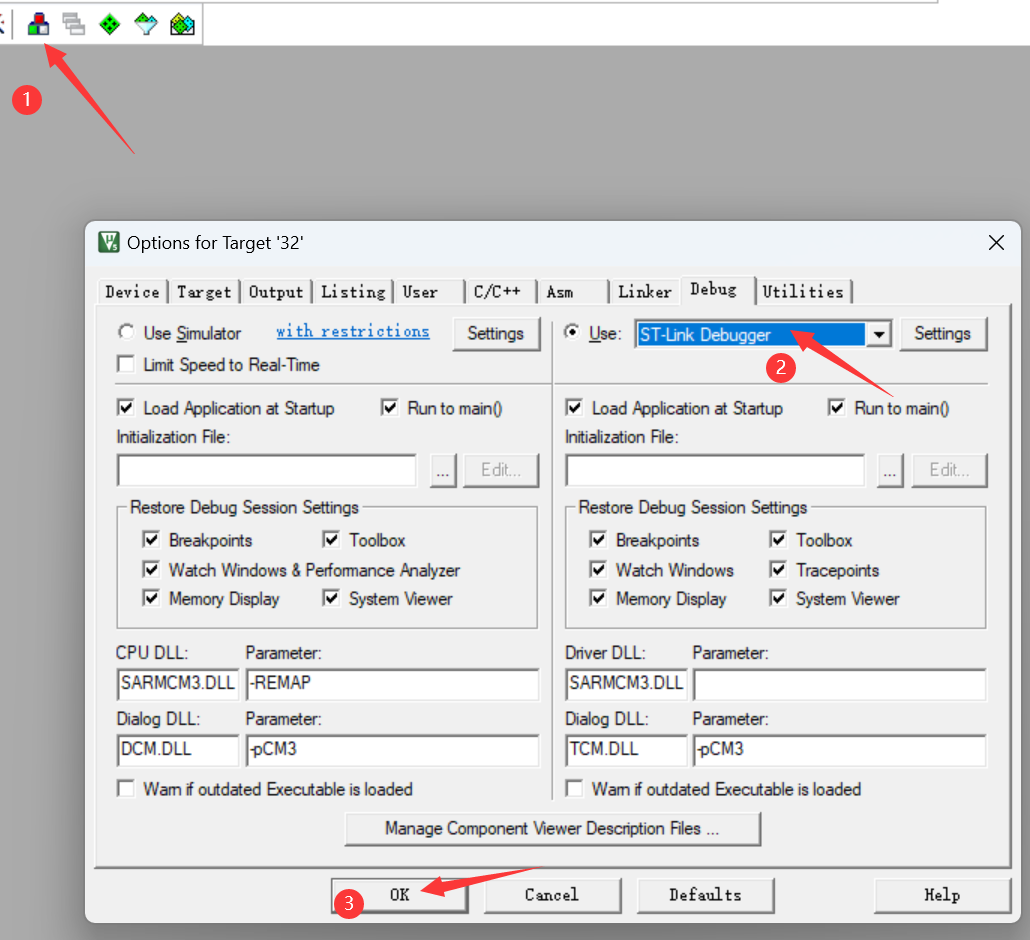Toggle ST-Link Load Application at Startup
Image resolution: width=1030 pixels, height=940 pixels.
[x=574, y=408]
